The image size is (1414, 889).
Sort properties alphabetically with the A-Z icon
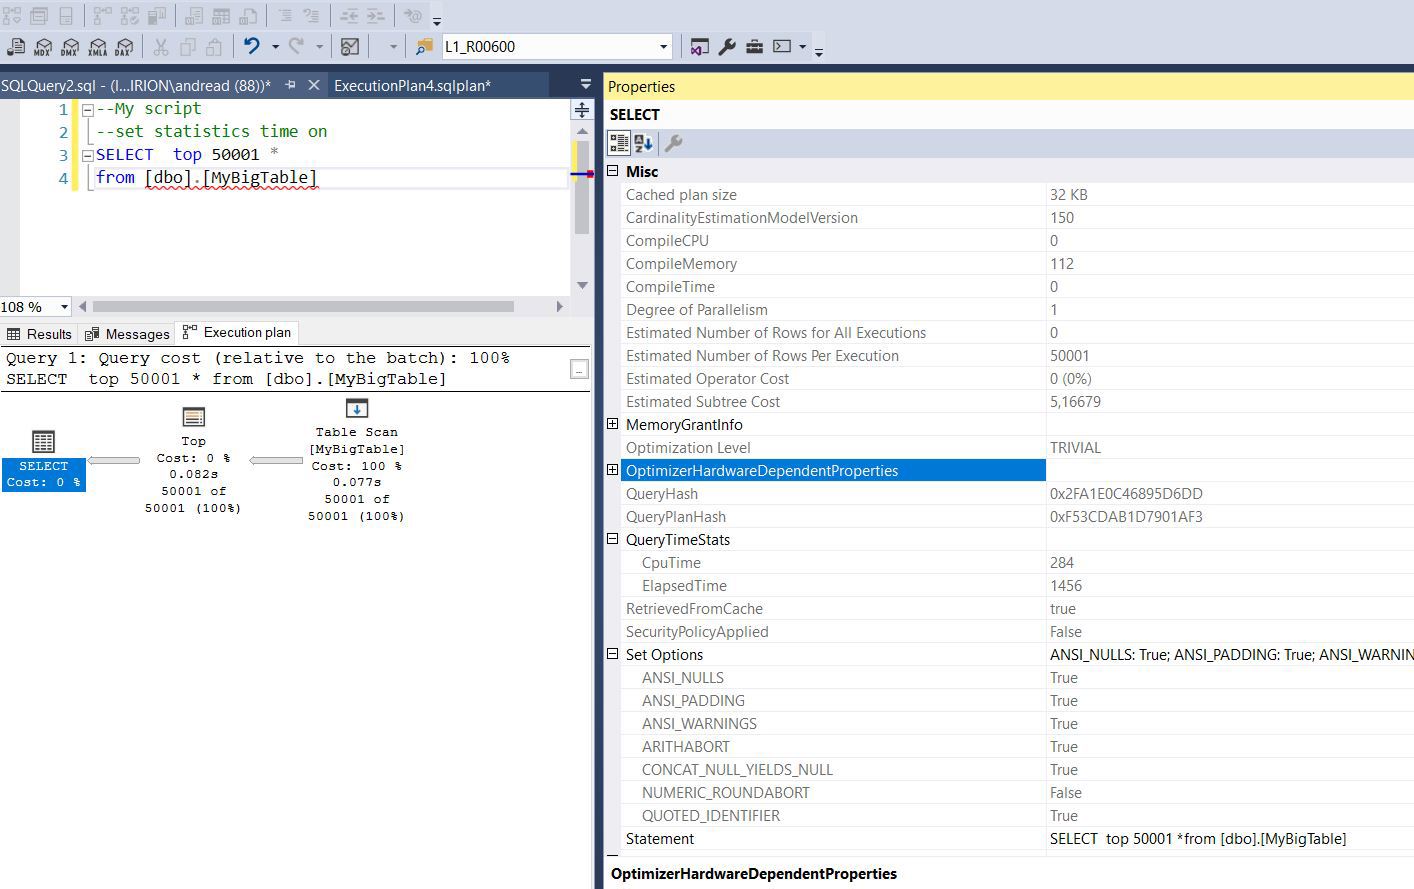click(x=643, y=144)
